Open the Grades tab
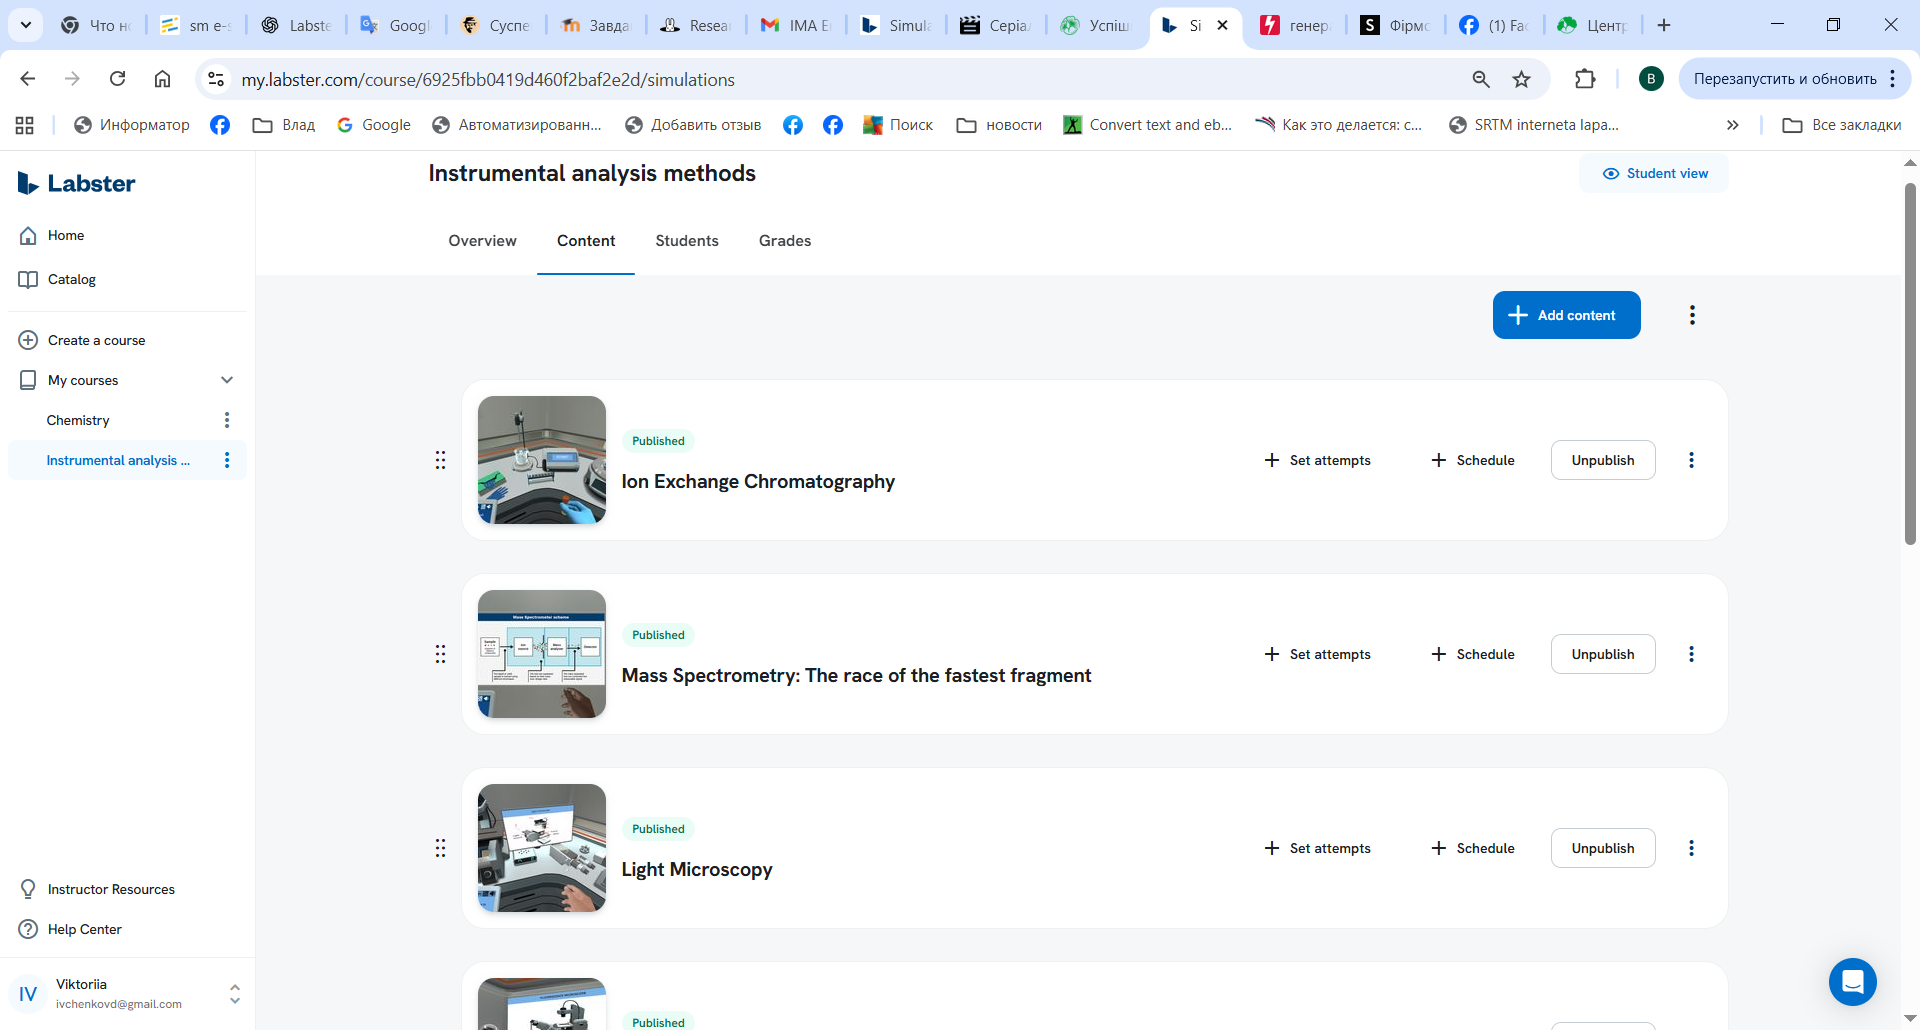1920x1030 pixels. (x=784, y=241)
